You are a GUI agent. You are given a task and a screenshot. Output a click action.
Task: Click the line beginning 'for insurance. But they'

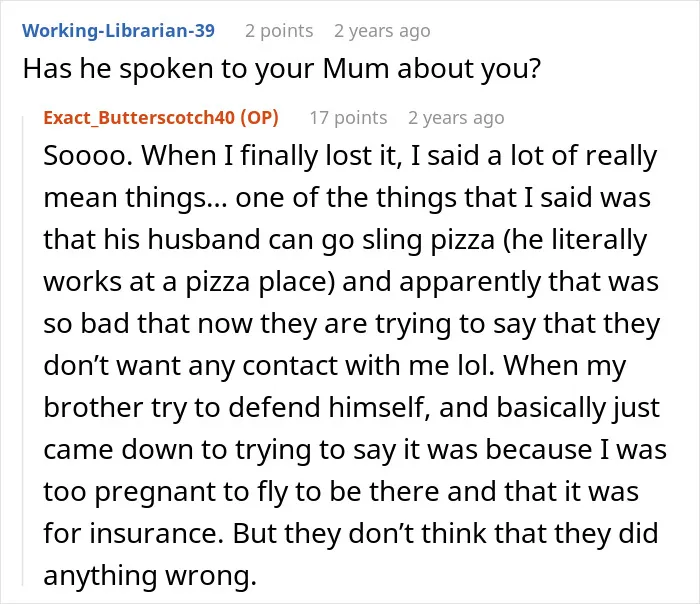(351, 533)
